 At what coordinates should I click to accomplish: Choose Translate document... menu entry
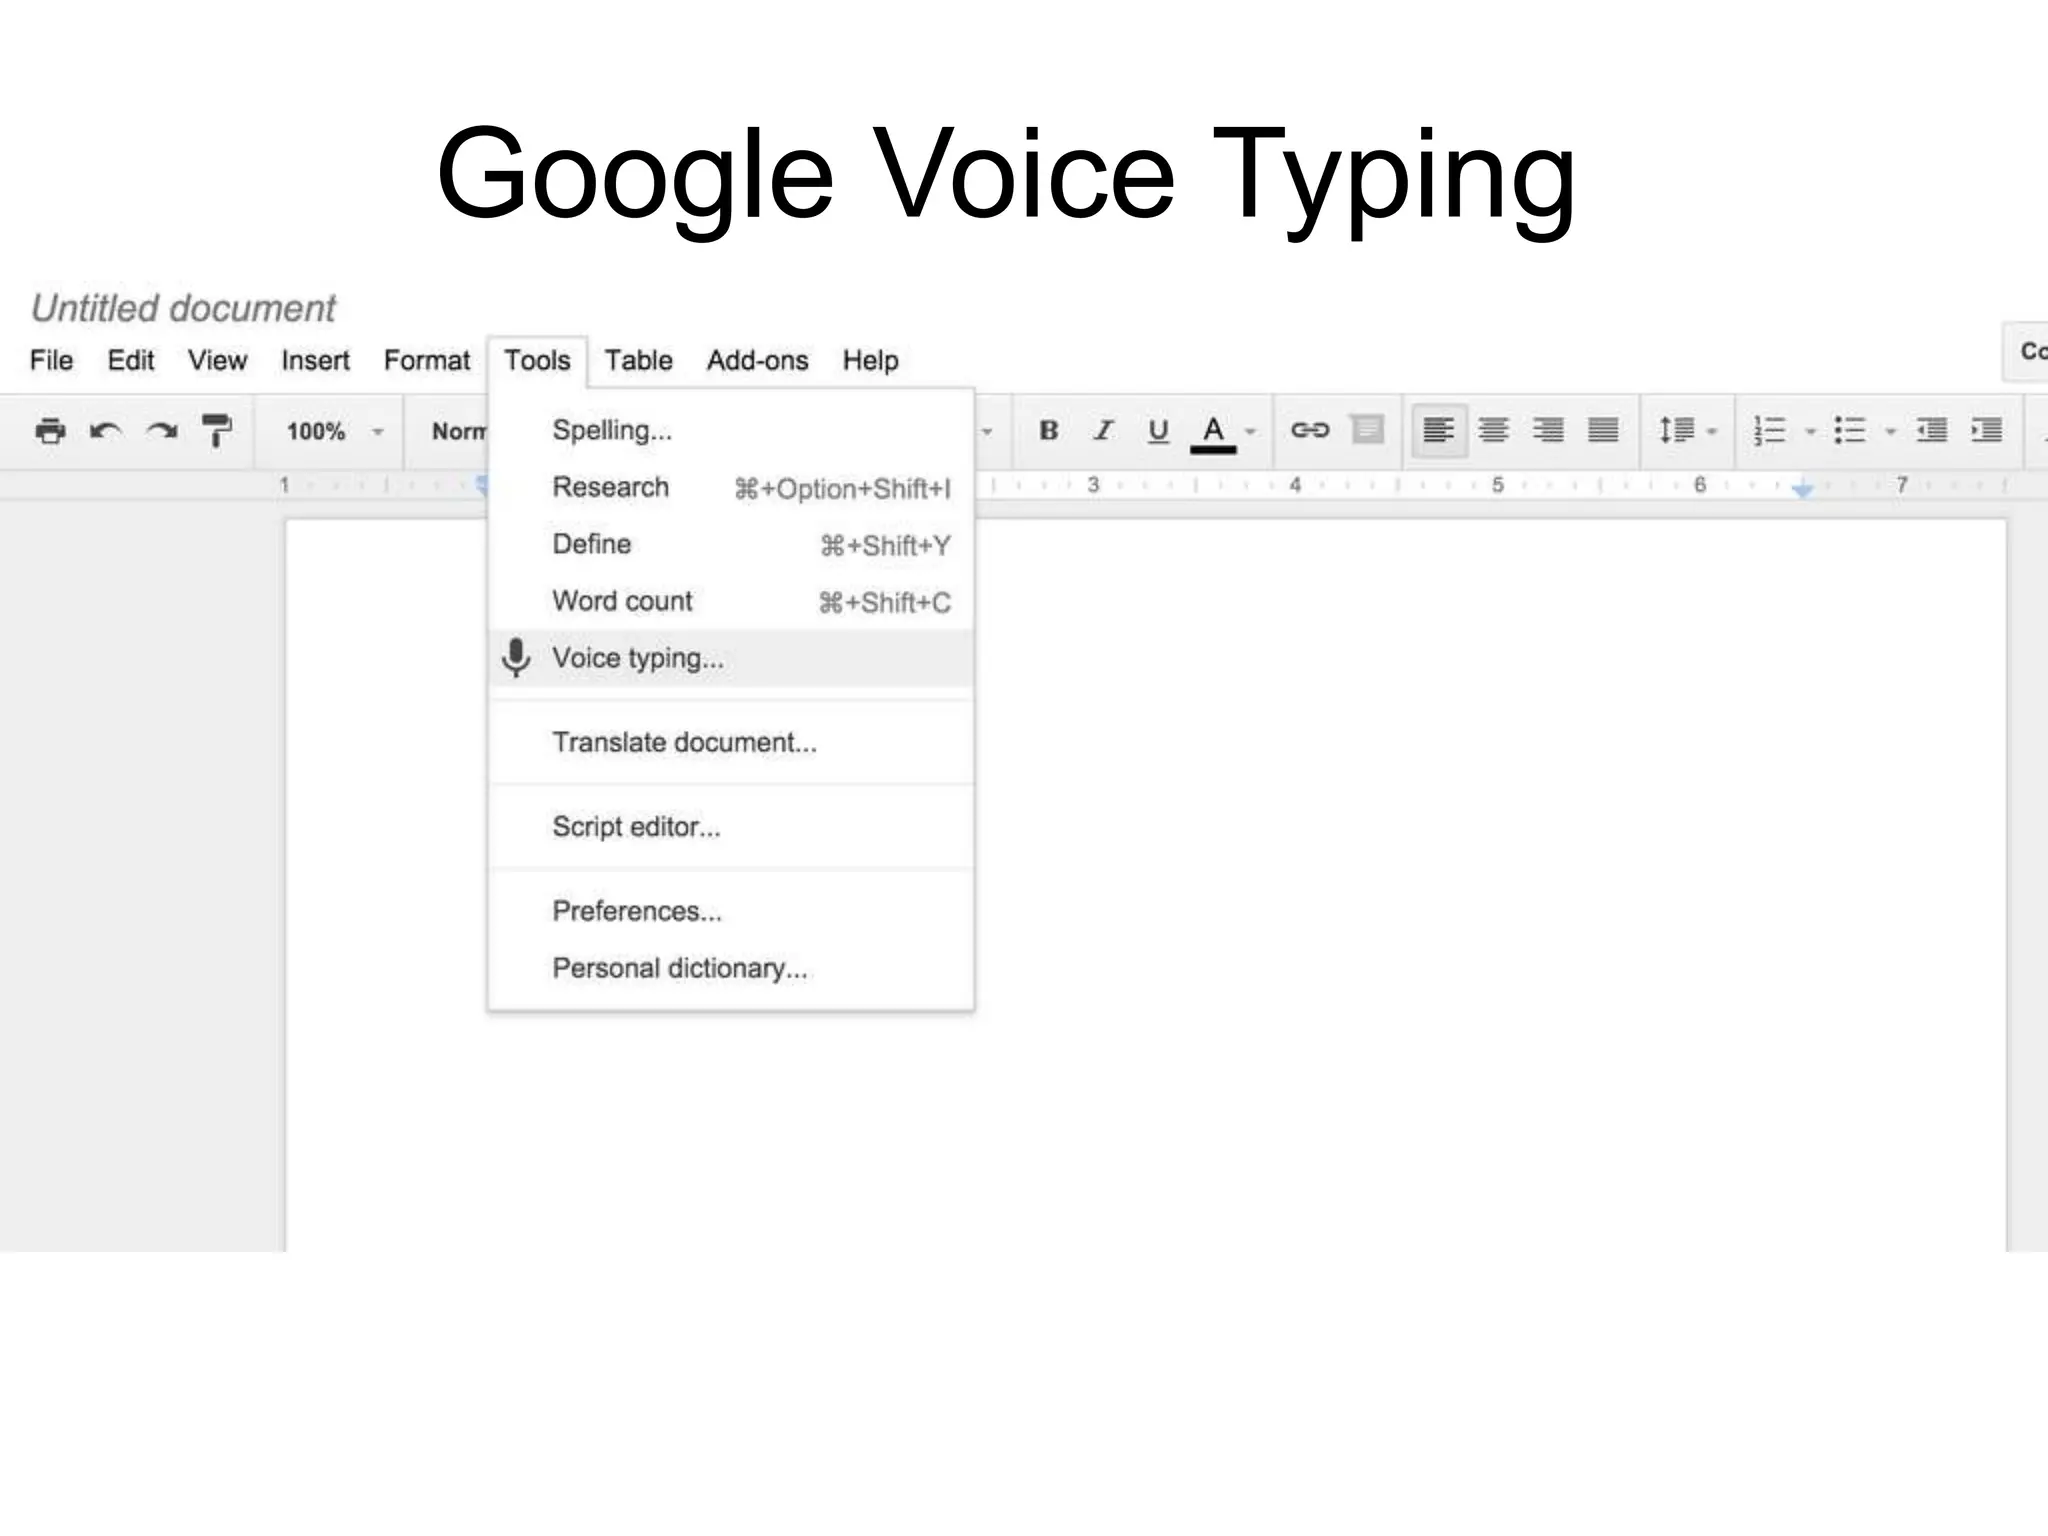[x=731, y=742]
